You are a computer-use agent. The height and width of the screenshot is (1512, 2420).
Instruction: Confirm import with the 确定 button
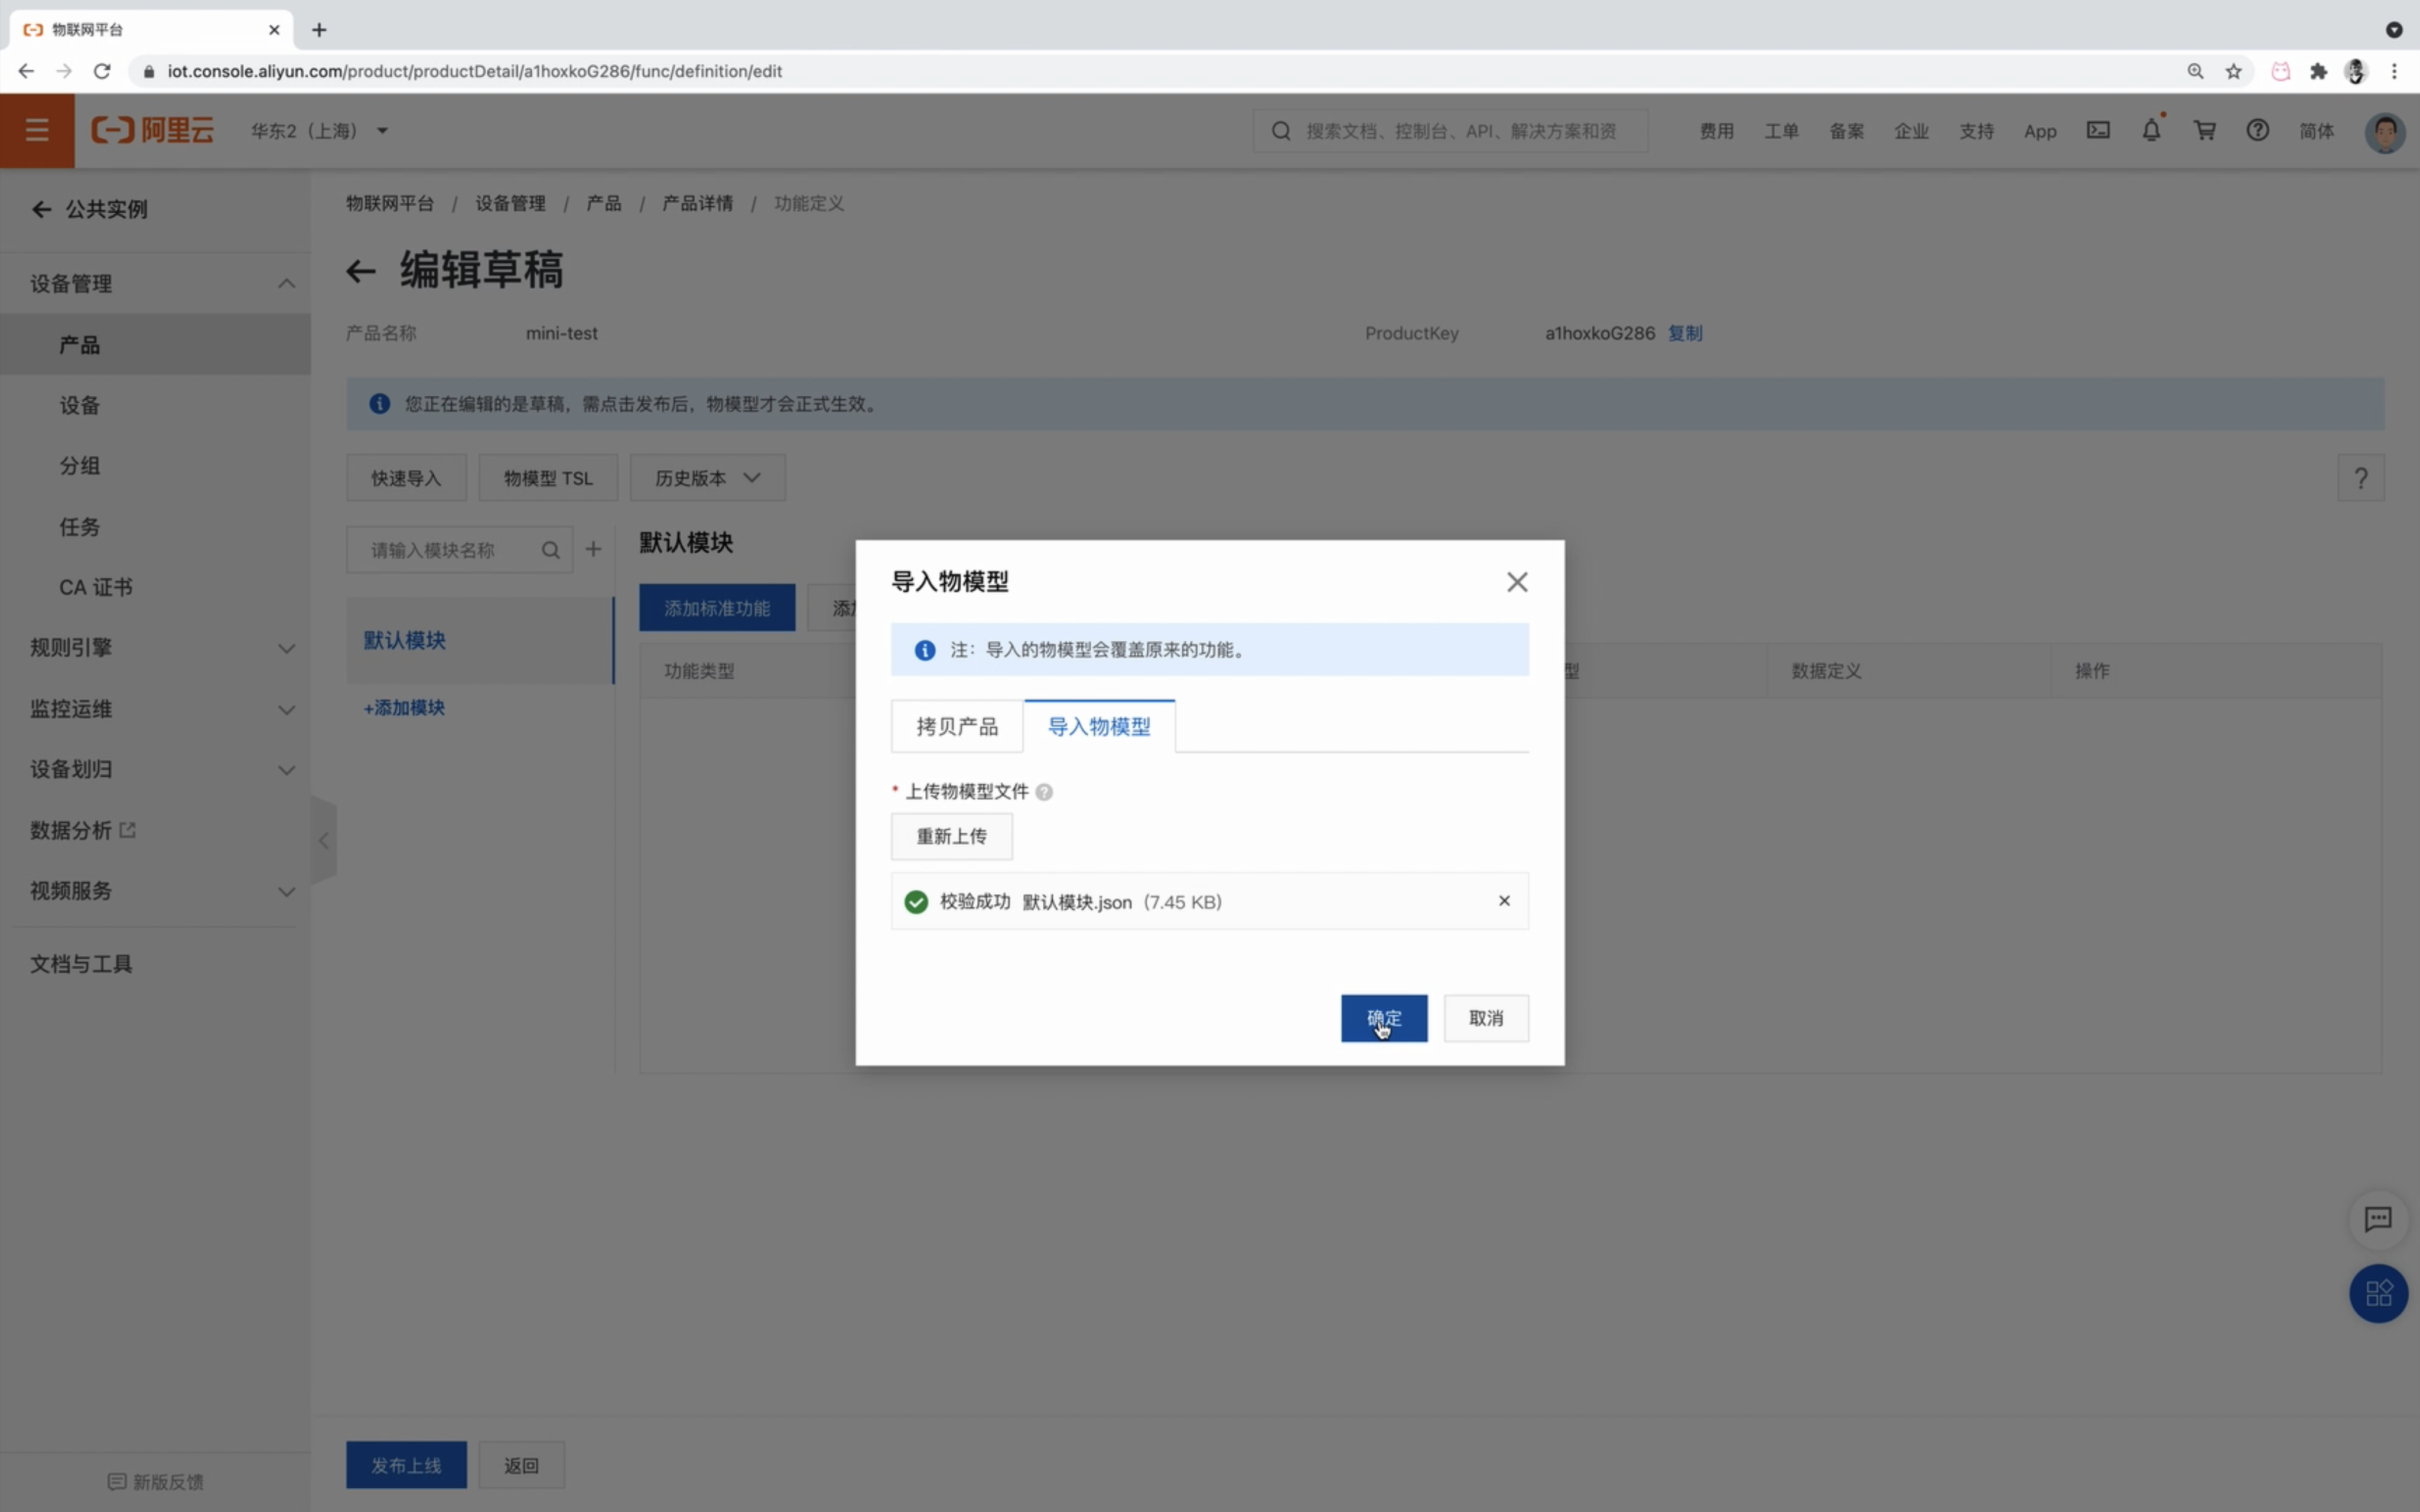point(1383,1018)
